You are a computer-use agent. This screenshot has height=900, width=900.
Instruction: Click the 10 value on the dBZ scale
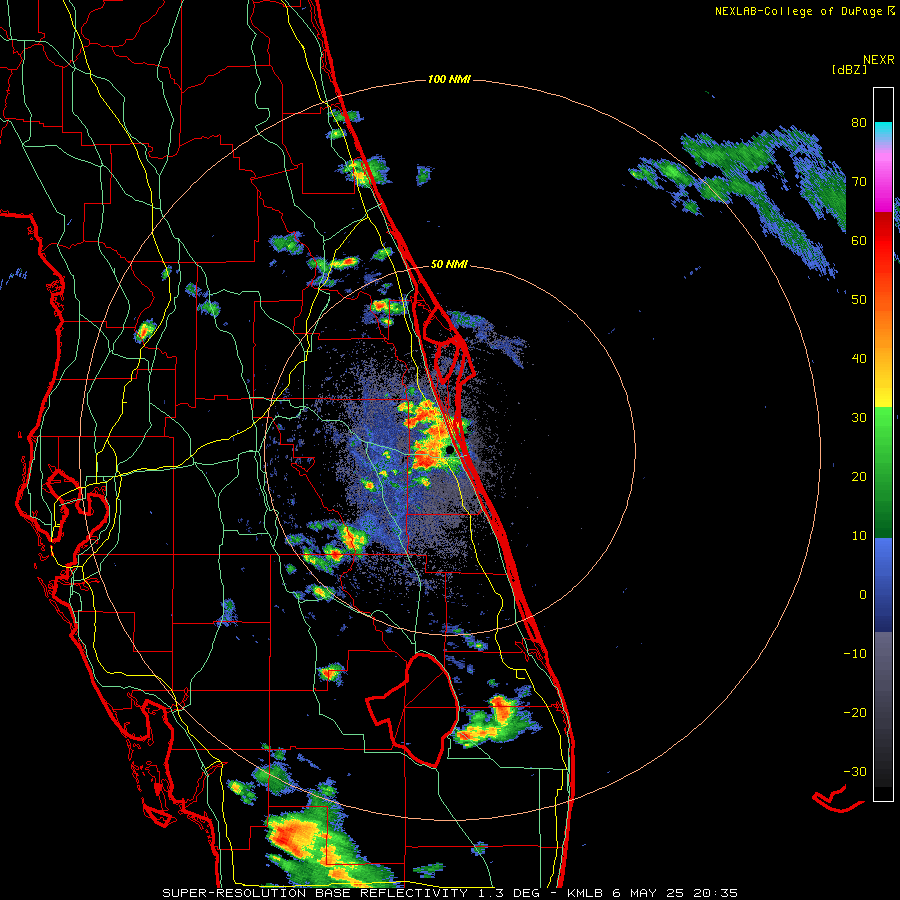tap(859, 536)
